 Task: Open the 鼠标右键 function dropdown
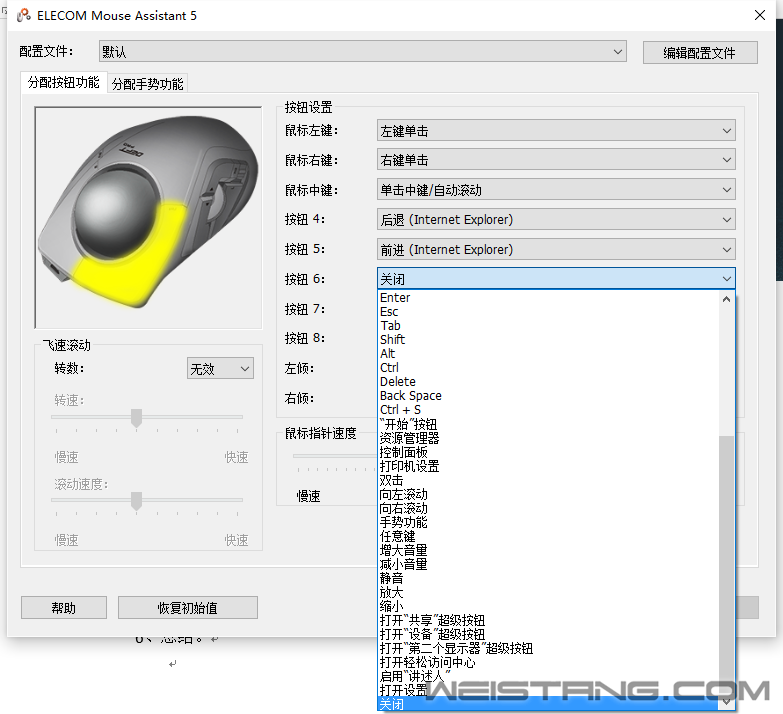coord(556,160)
